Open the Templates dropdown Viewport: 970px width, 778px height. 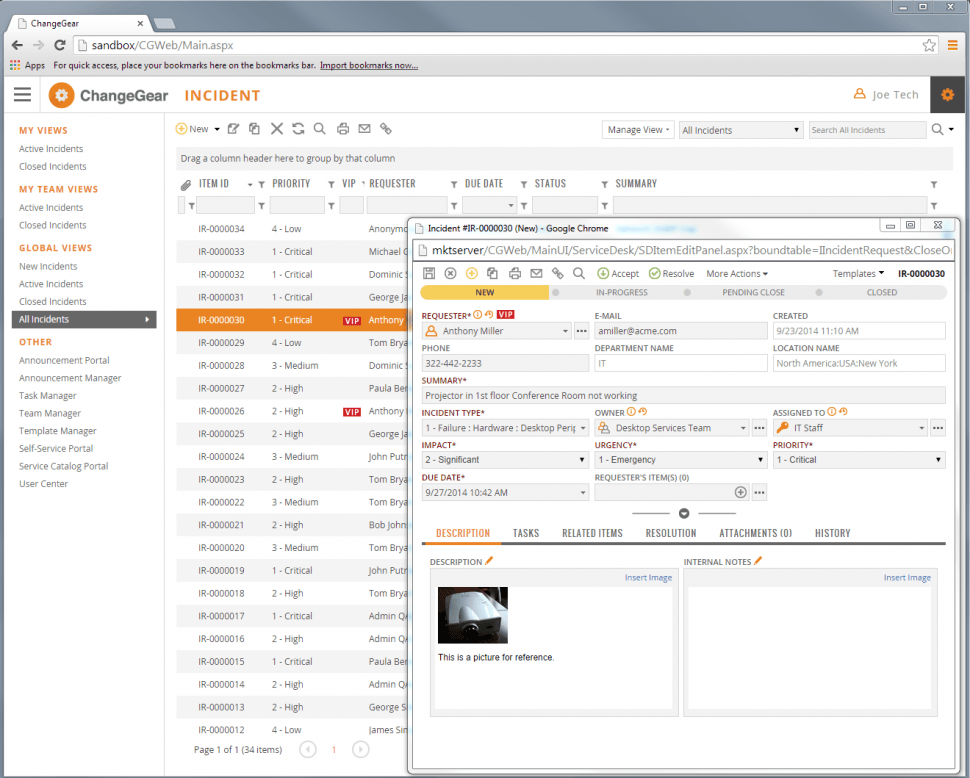click(x=858, y=273)
